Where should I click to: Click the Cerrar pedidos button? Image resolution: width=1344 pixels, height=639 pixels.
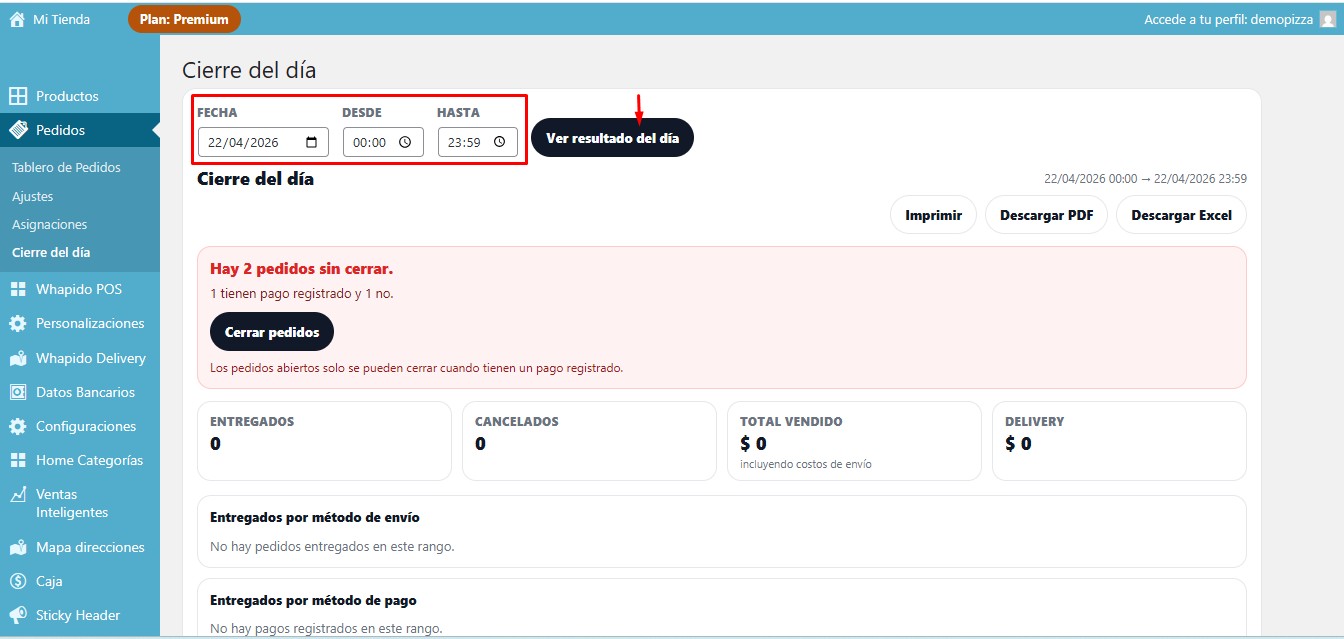pyautogui.click(x=272, y=332)
